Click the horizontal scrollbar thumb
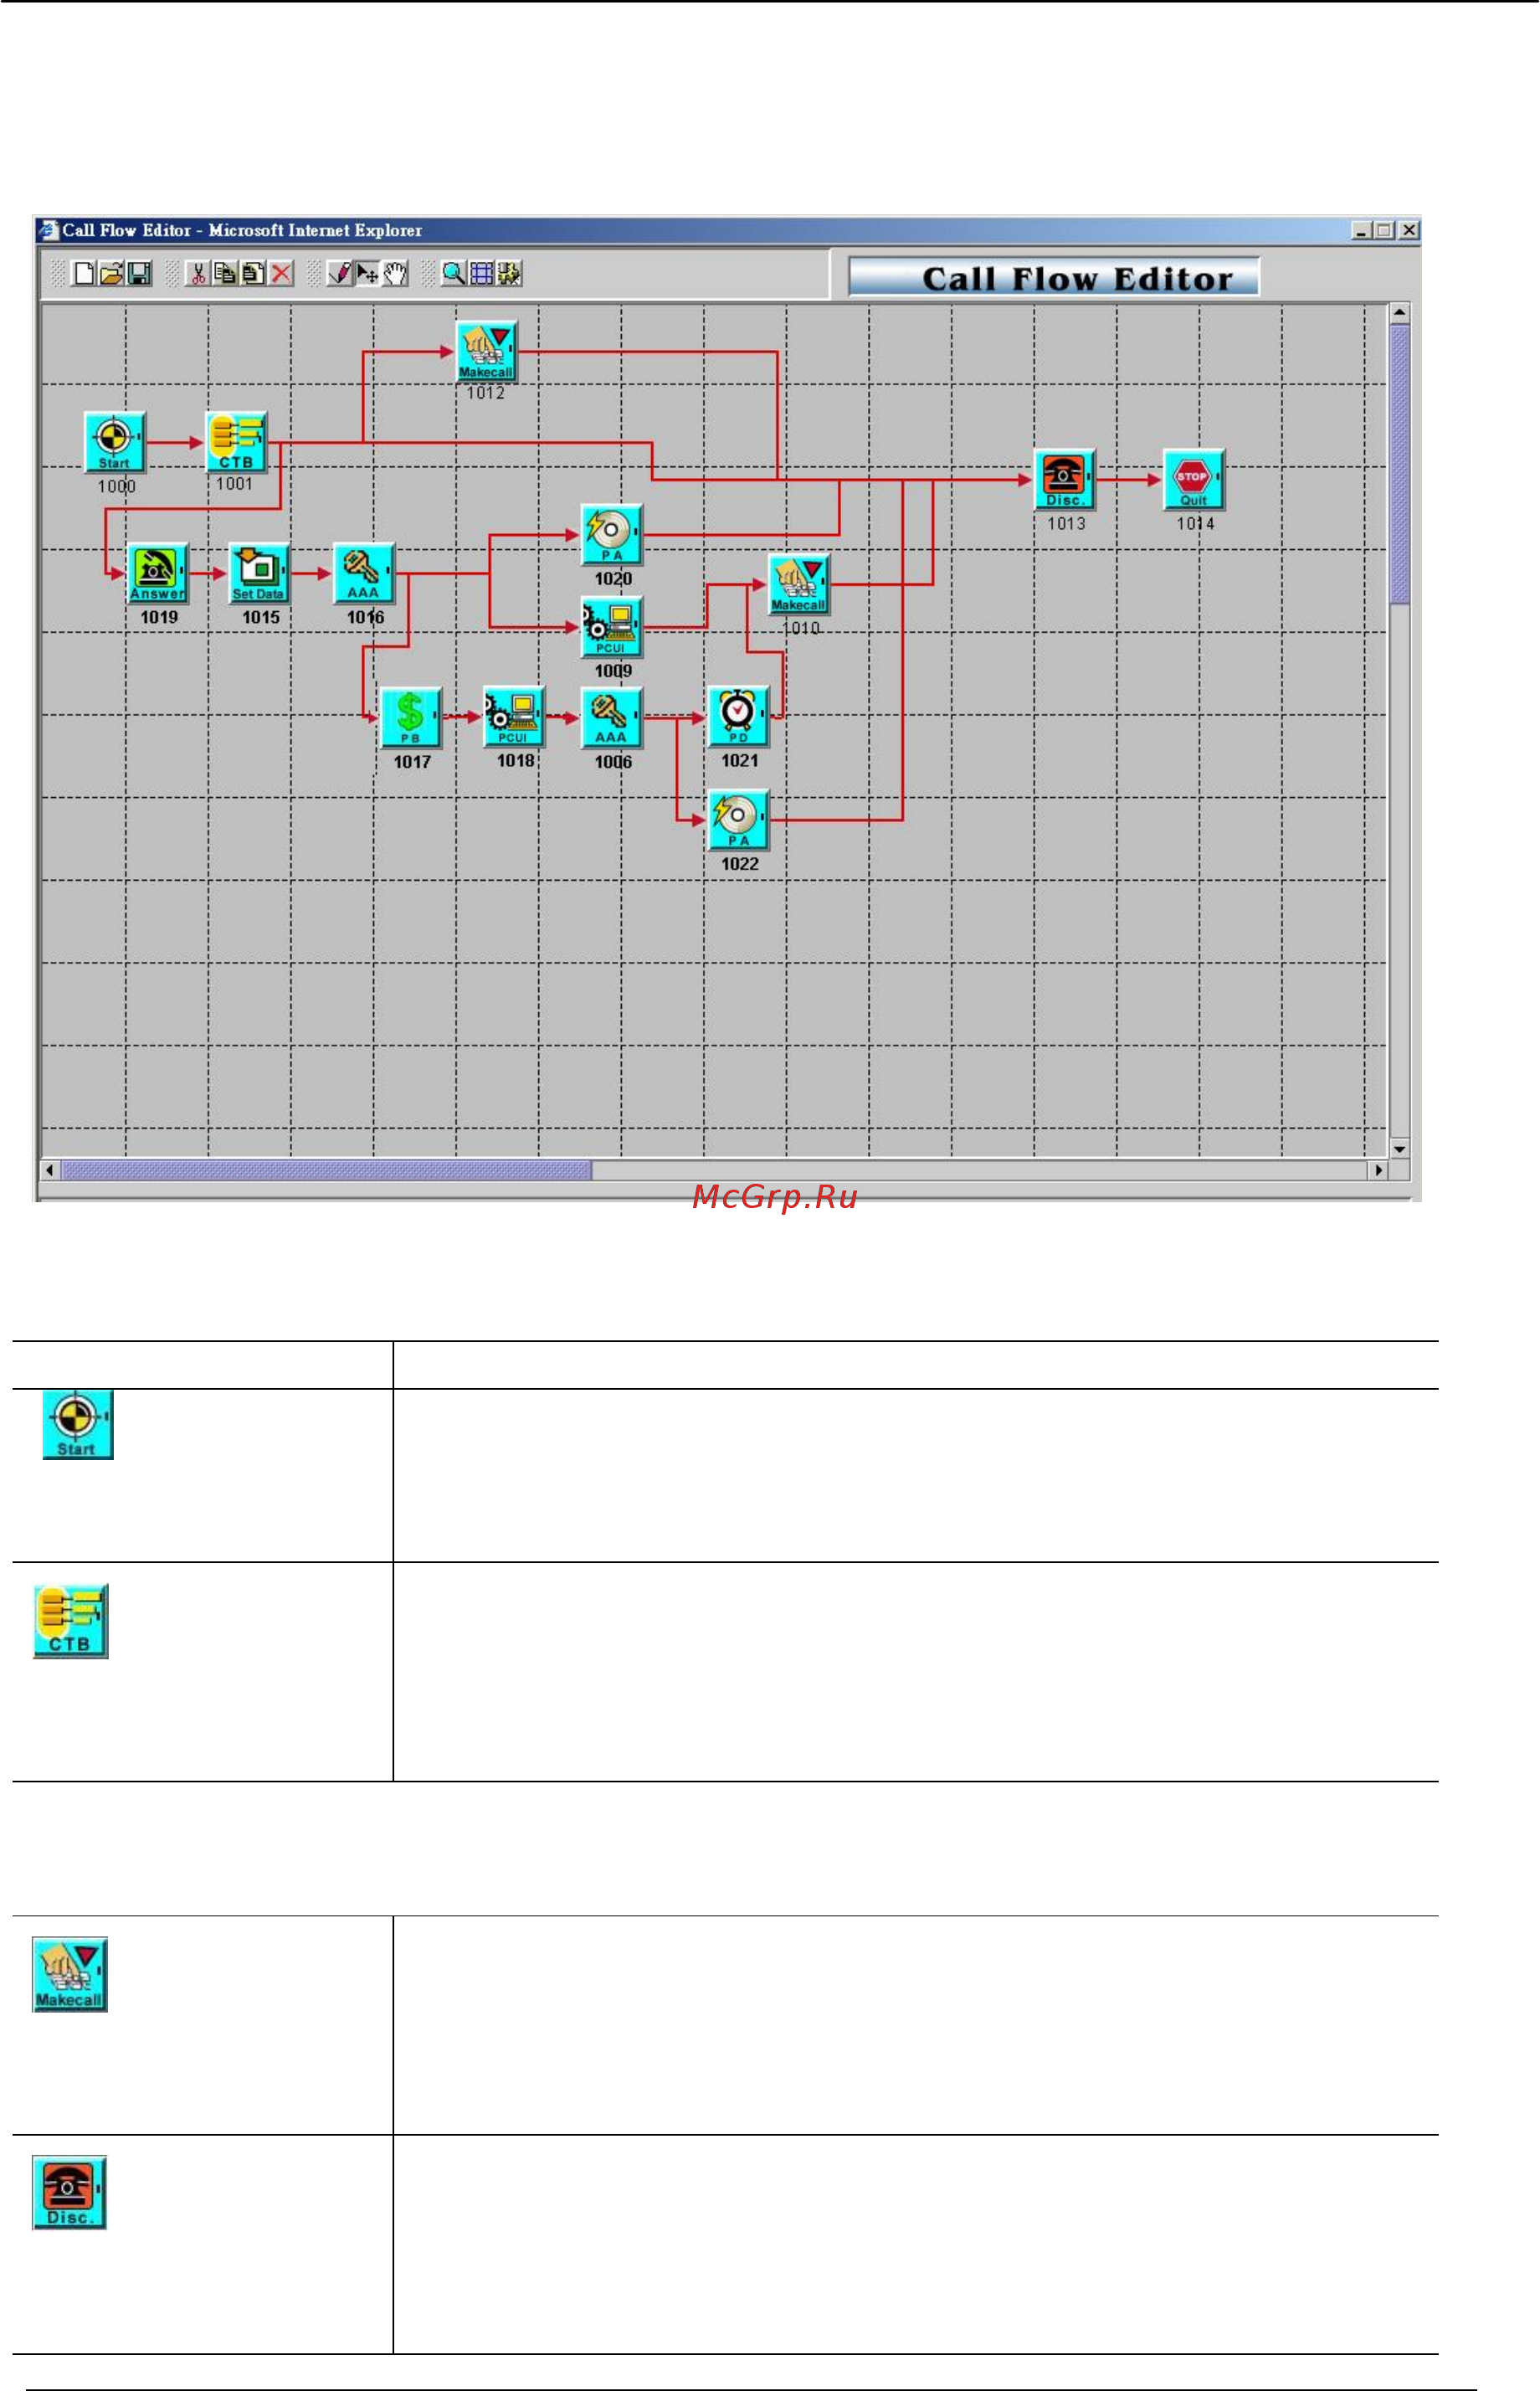Image resolution: width=1540 pixels, height=2391 pixels. click(x=327, y=1169)
